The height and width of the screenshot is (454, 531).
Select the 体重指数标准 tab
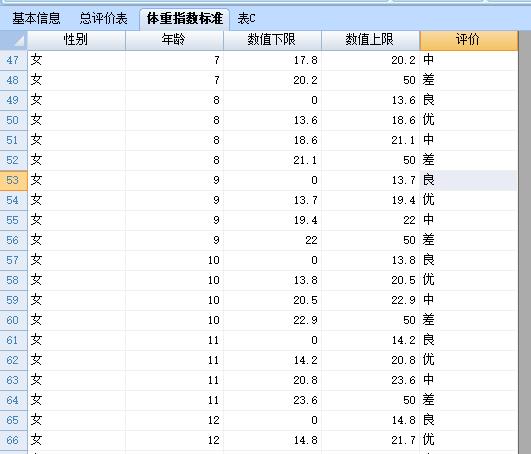pyautogui.click(x=185, y=18)
